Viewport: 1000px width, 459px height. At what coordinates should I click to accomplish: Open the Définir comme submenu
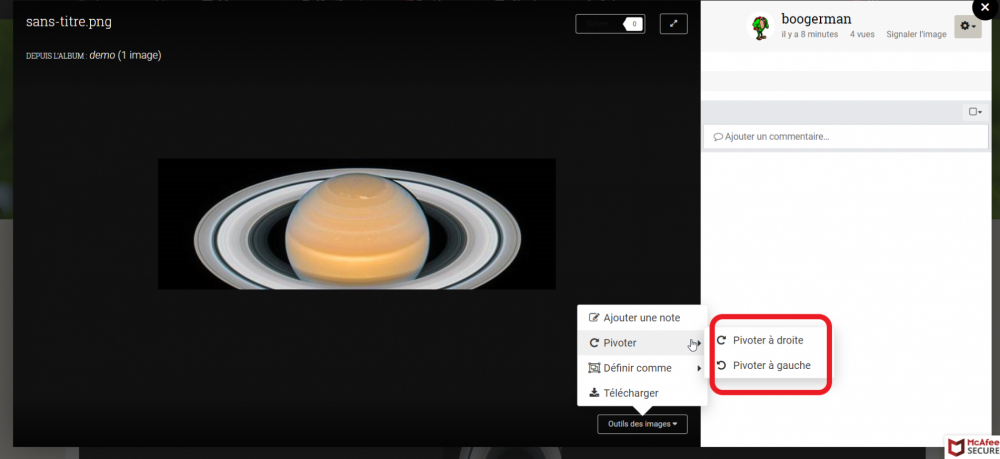point(642,368)
